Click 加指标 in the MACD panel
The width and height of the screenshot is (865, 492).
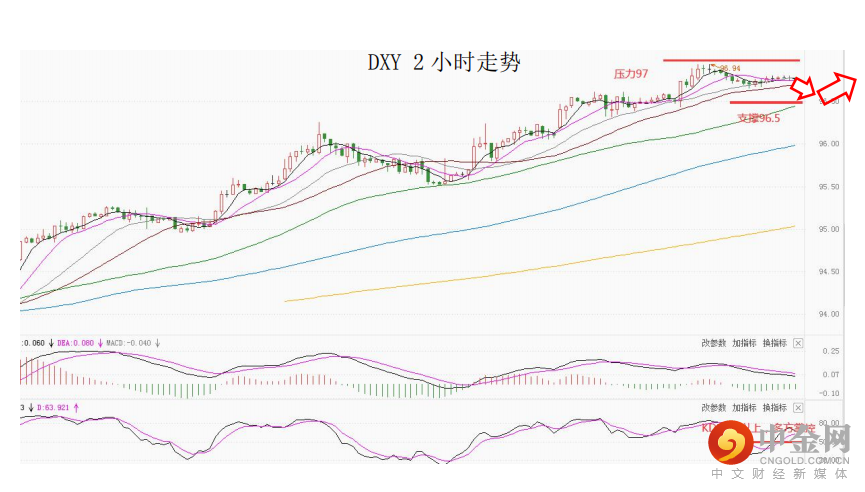point(744,343)
